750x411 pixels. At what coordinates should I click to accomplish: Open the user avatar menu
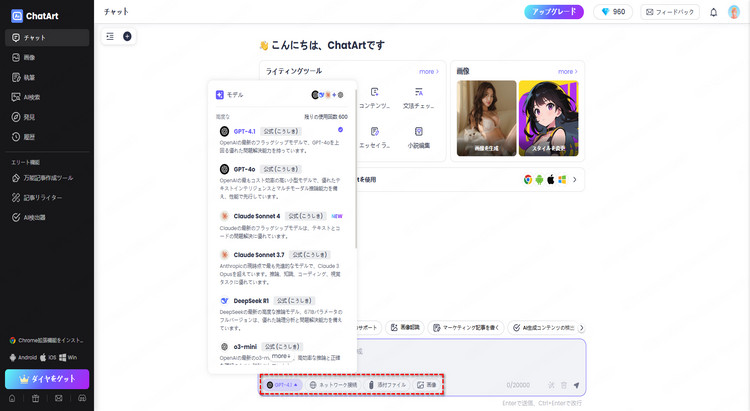(x=734, y=12)
